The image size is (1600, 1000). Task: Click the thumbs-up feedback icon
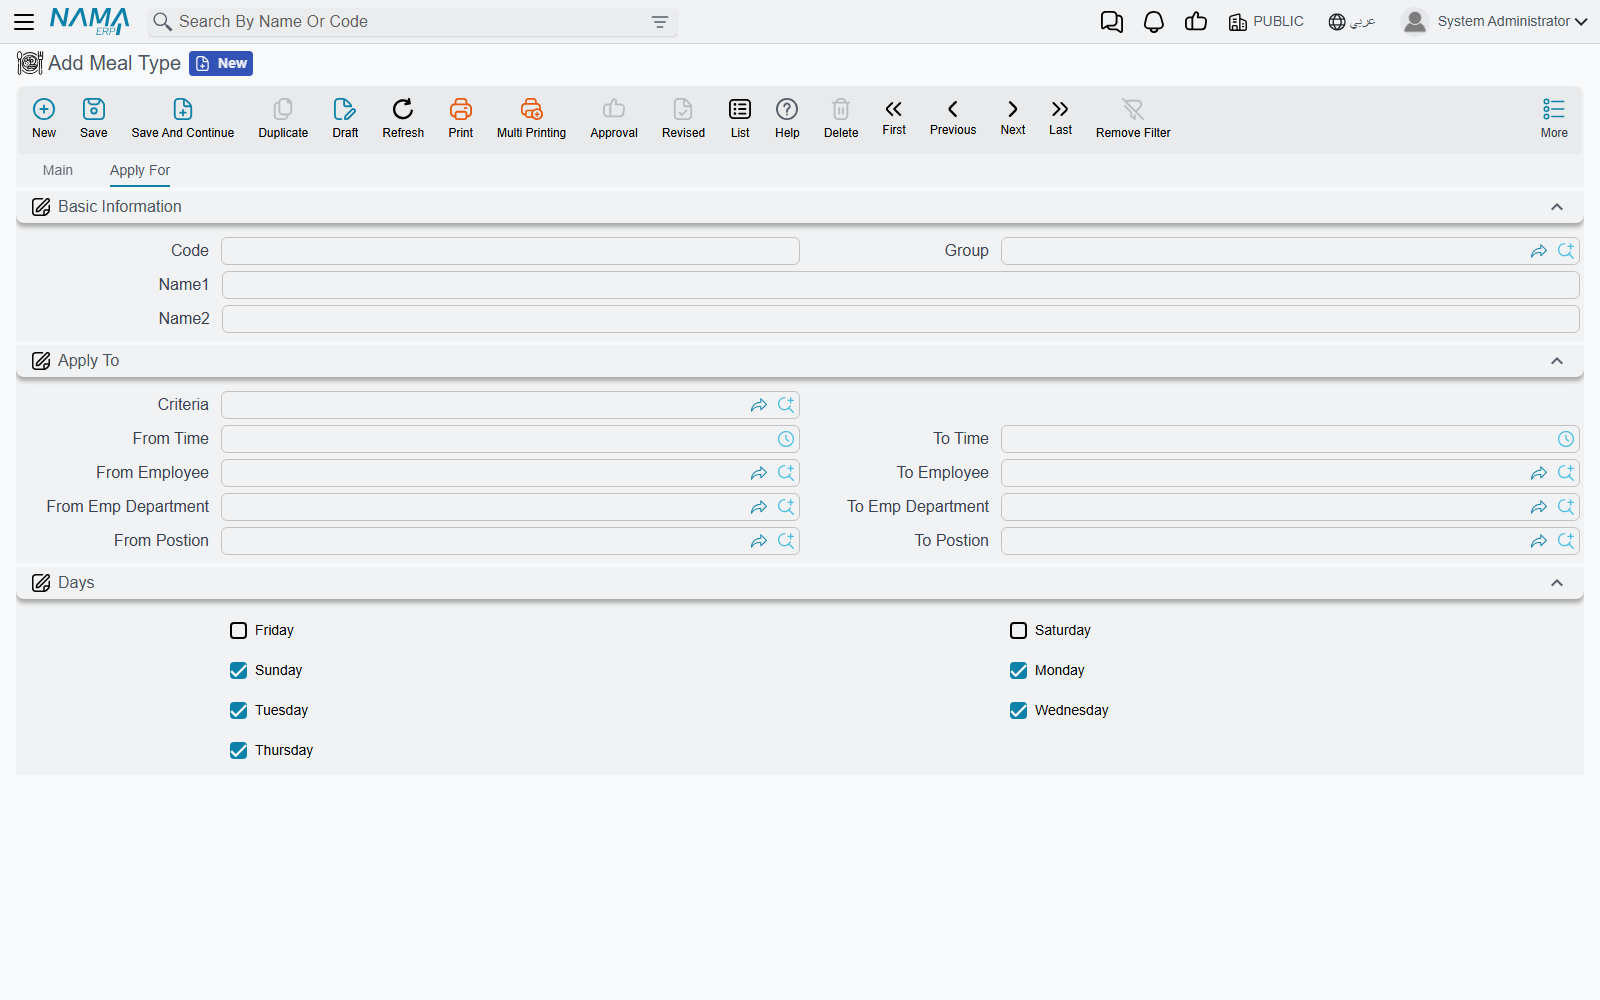pos(1196,22)
